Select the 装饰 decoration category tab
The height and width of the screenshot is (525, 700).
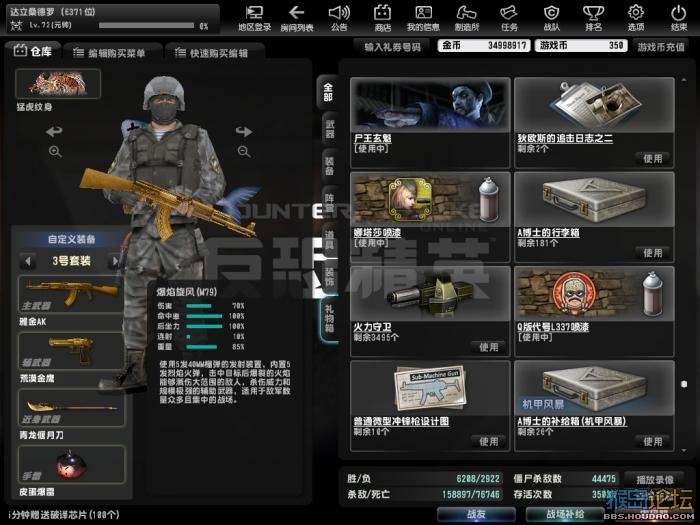click(x=329, y=277)
